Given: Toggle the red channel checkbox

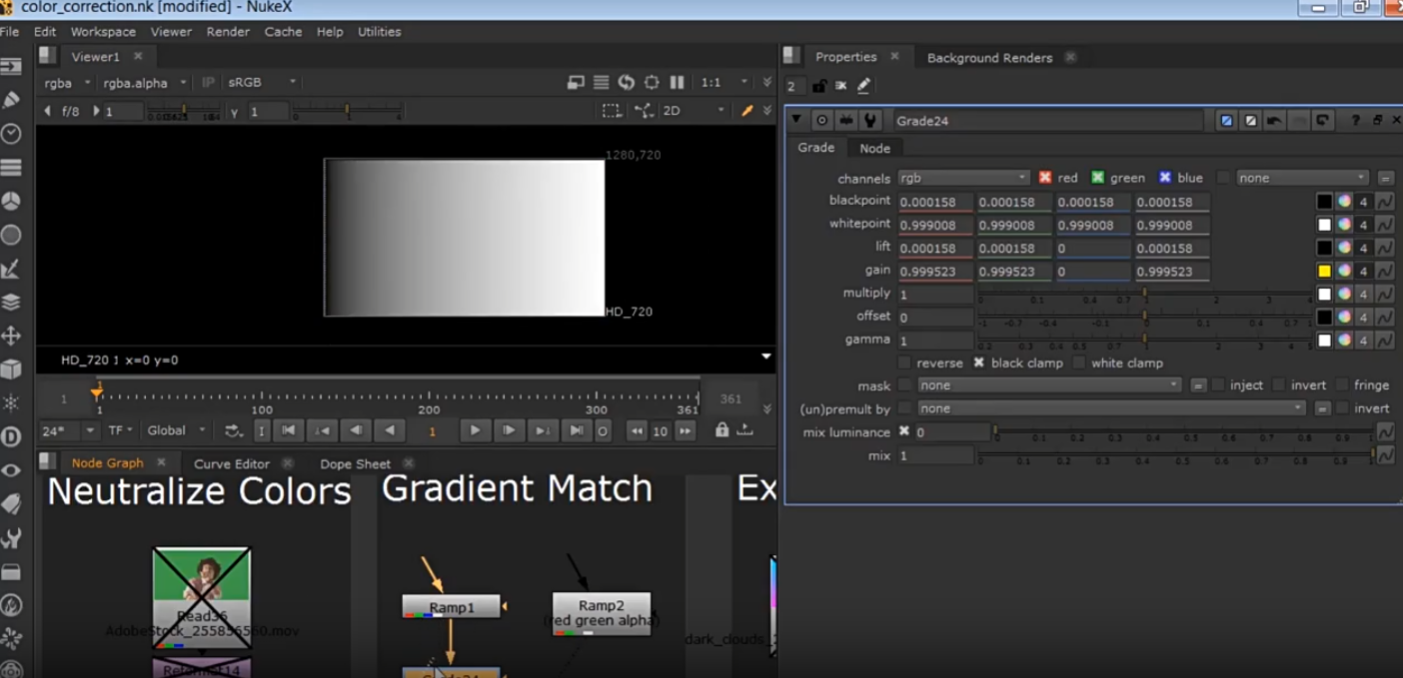Looking at the screenshot, I should (1045, 178).
